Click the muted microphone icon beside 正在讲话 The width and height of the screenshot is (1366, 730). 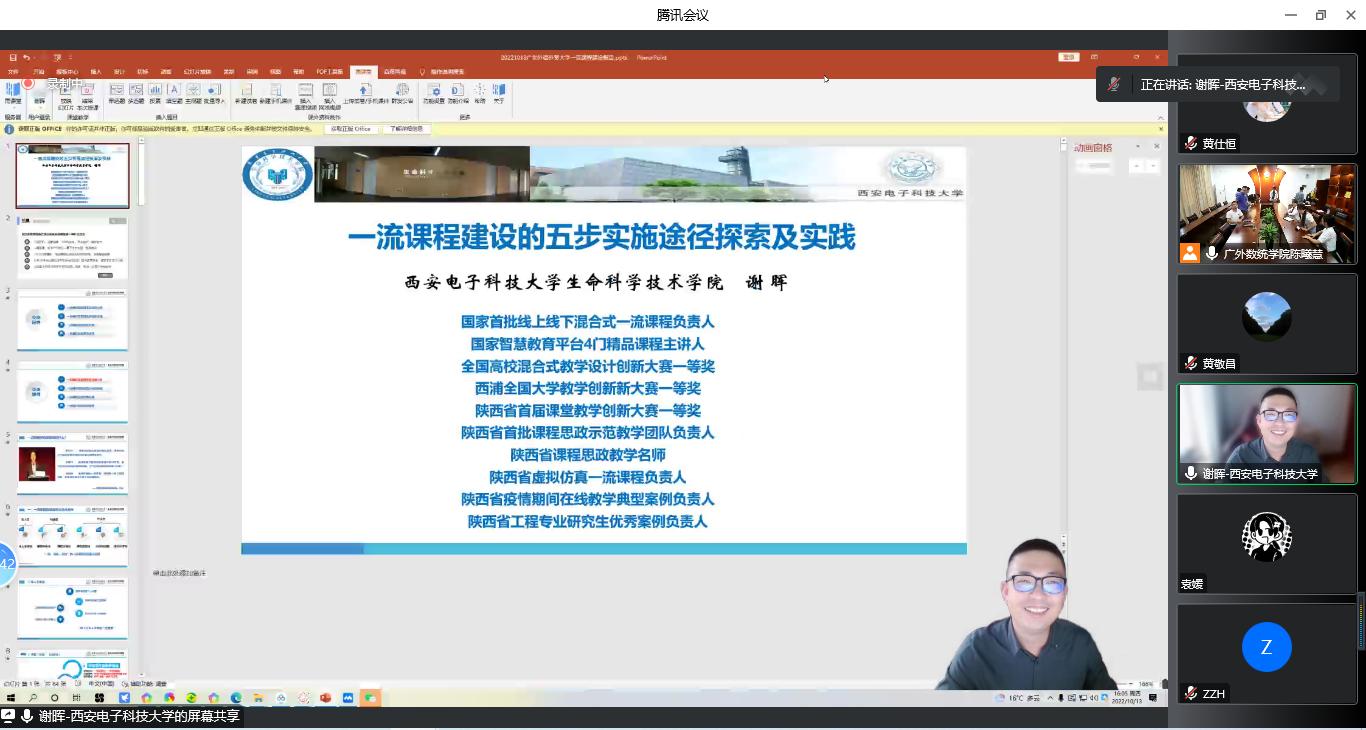(x=1114, y=85)
